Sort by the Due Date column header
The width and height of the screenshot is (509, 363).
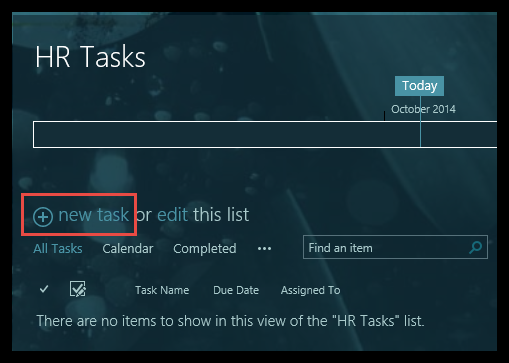236,290
